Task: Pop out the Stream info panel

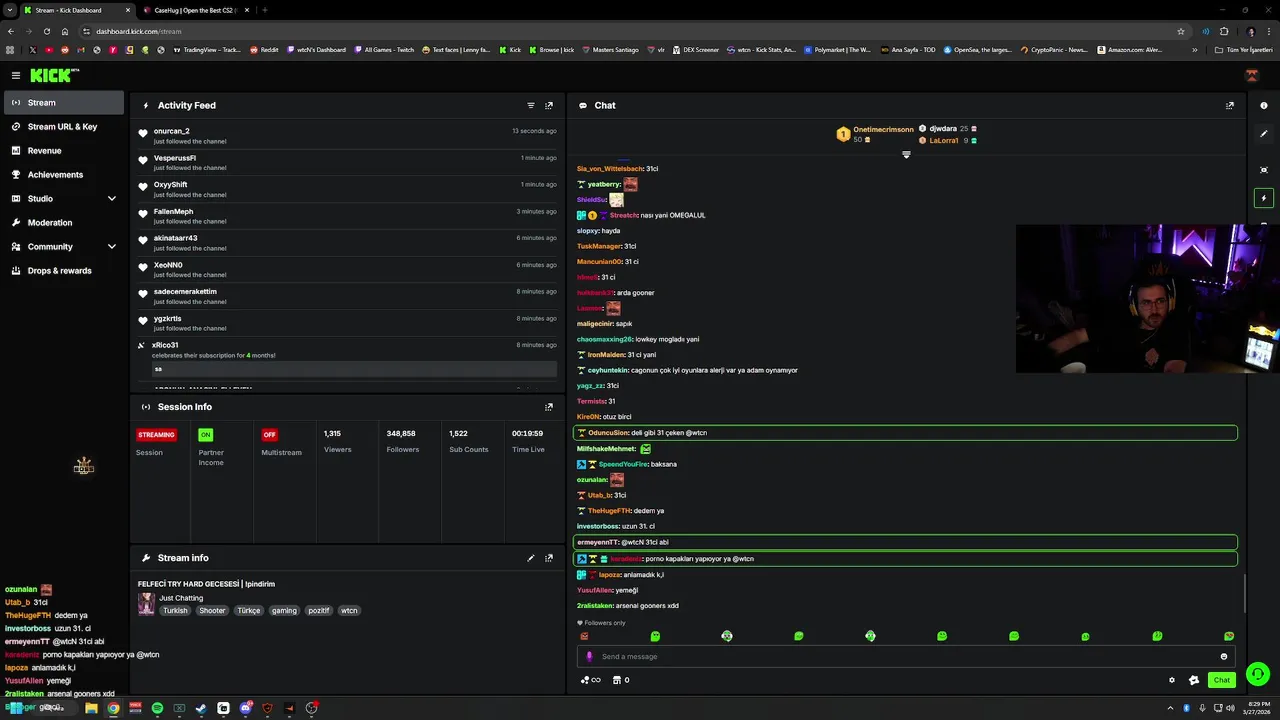Action: coord(549,558)
